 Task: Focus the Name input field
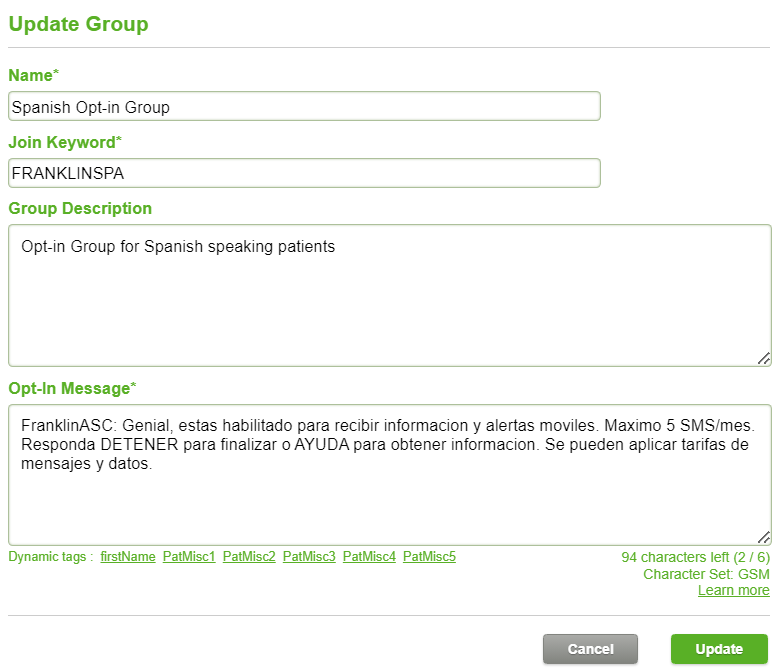point(304,106)
